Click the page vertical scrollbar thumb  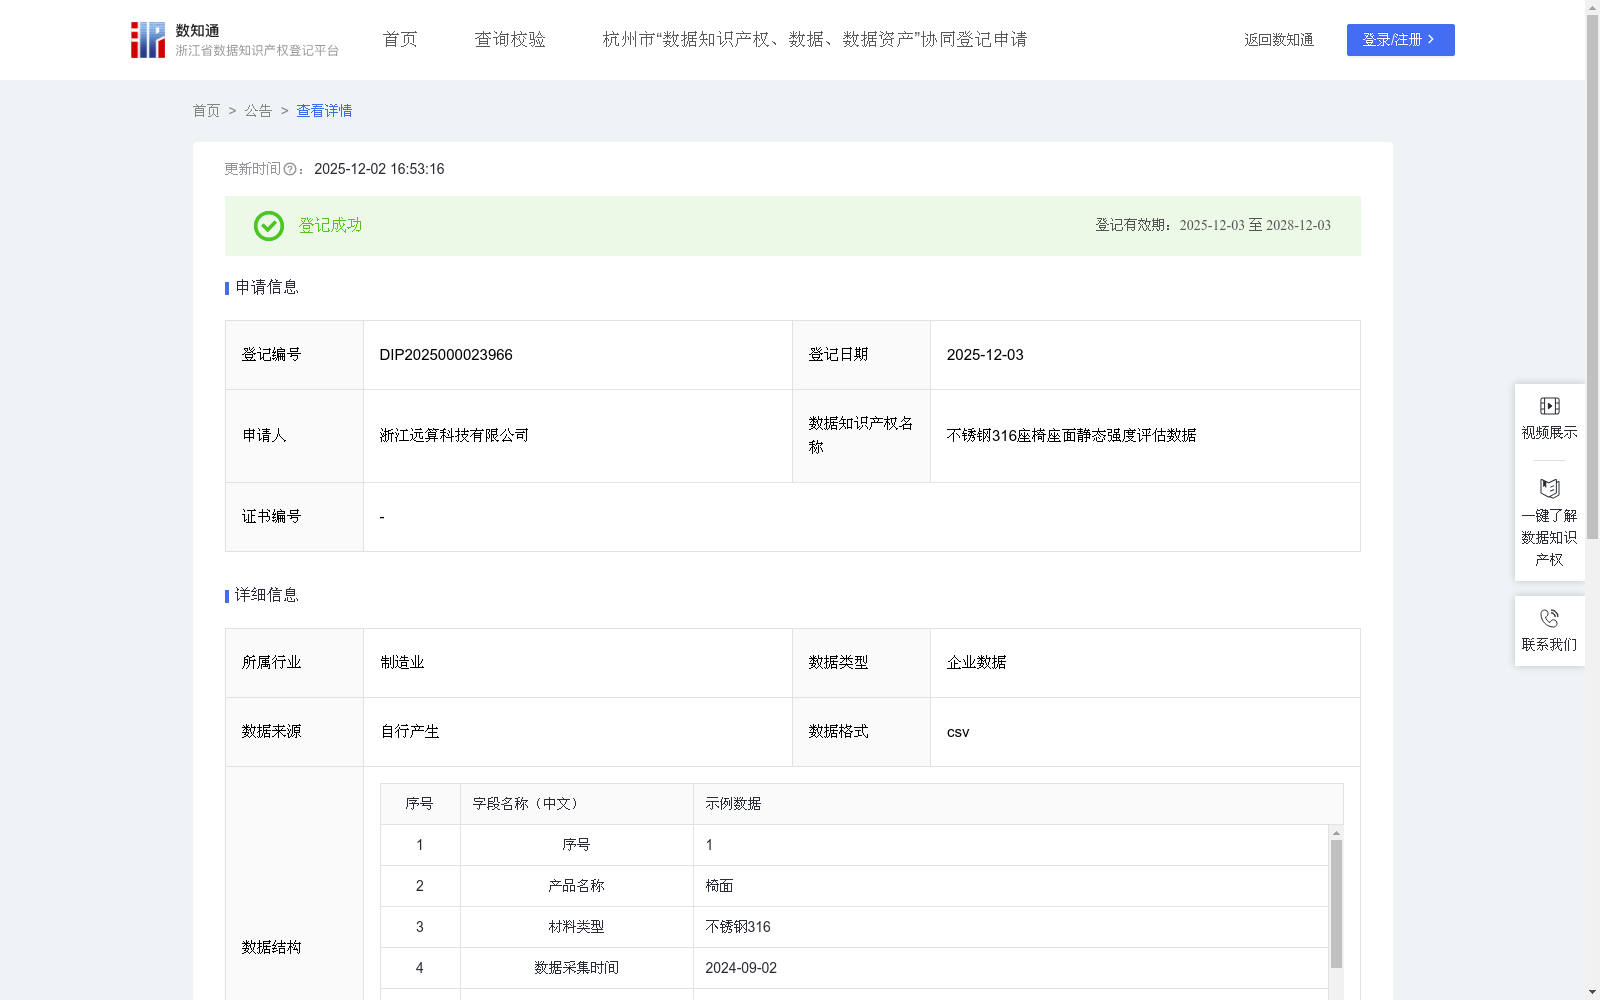(x=1592, y=277)
